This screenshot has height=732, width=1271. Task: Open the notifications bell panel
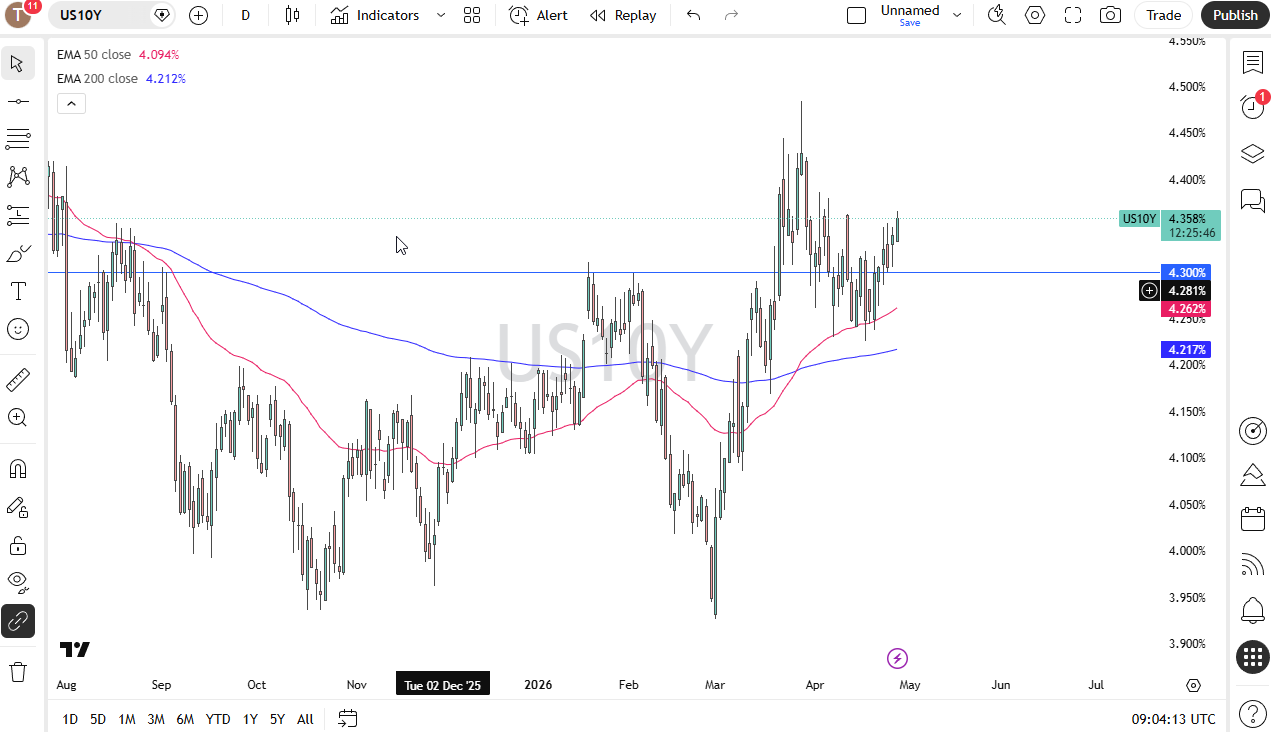[1252, 610]
